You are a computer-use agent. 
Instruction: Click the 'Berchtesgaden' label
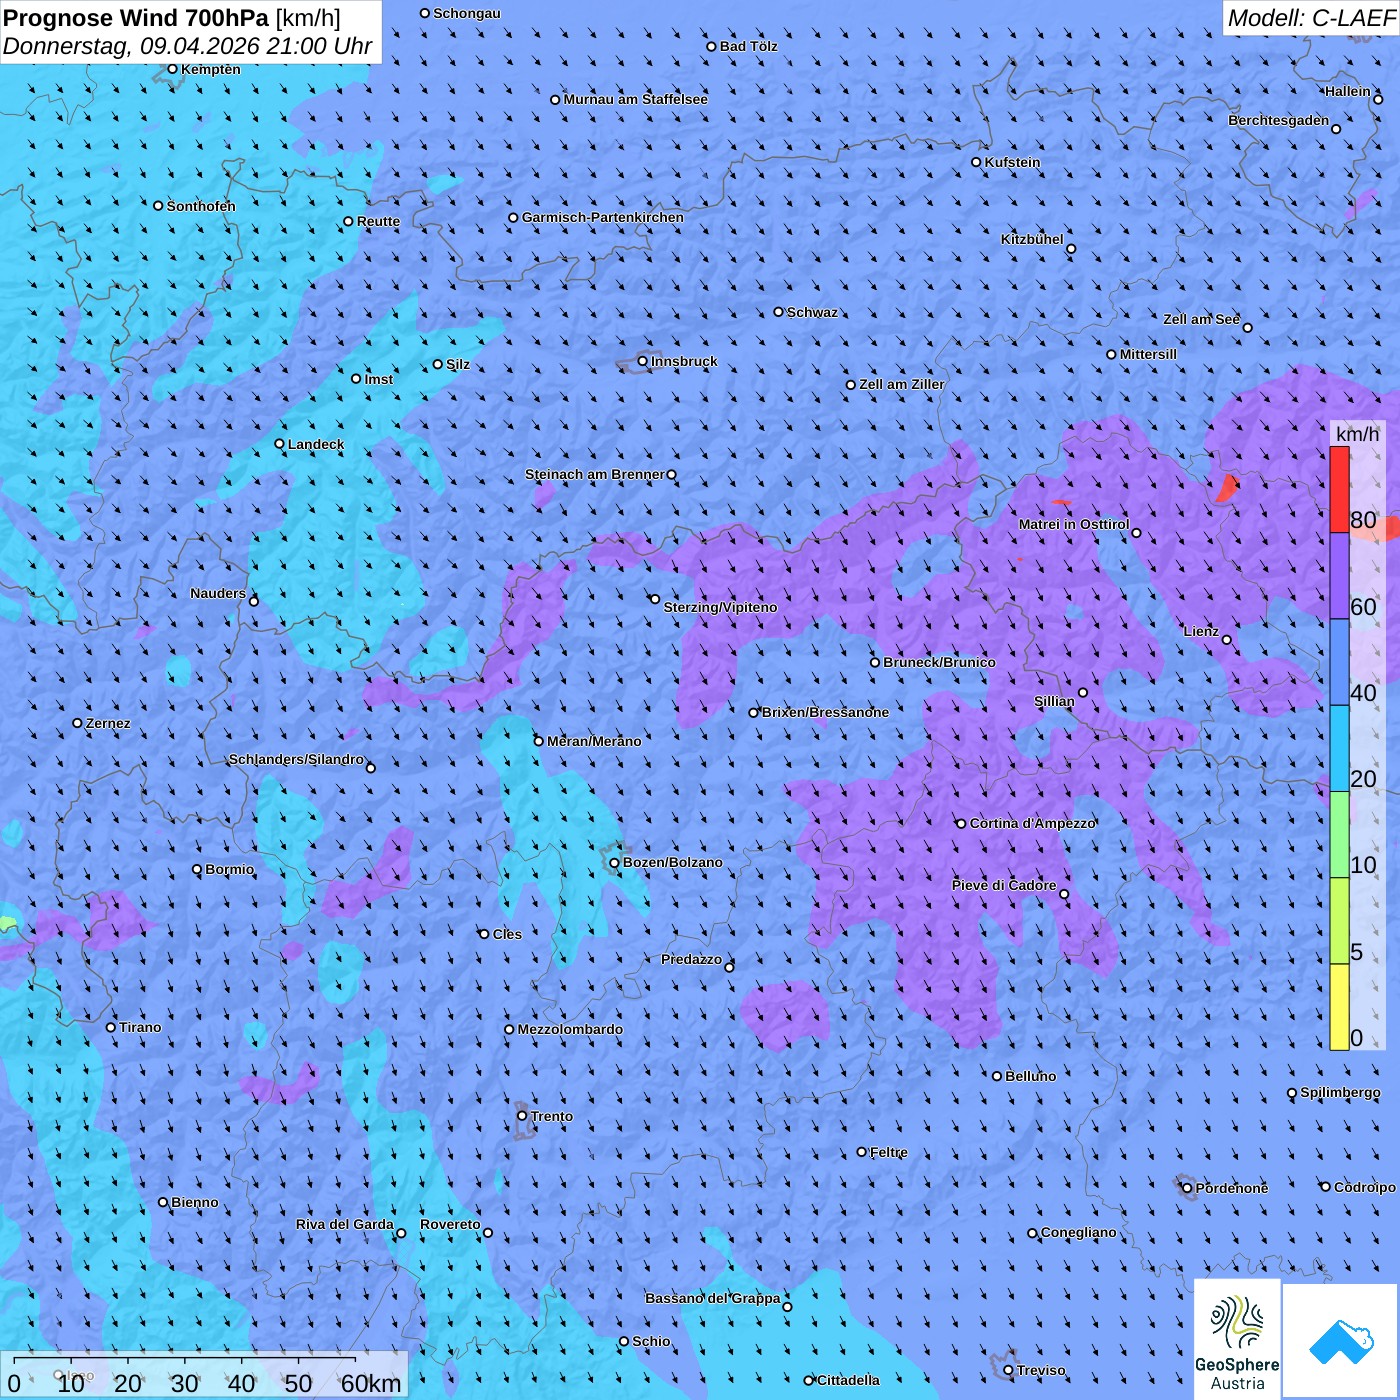coord(1279,120)
